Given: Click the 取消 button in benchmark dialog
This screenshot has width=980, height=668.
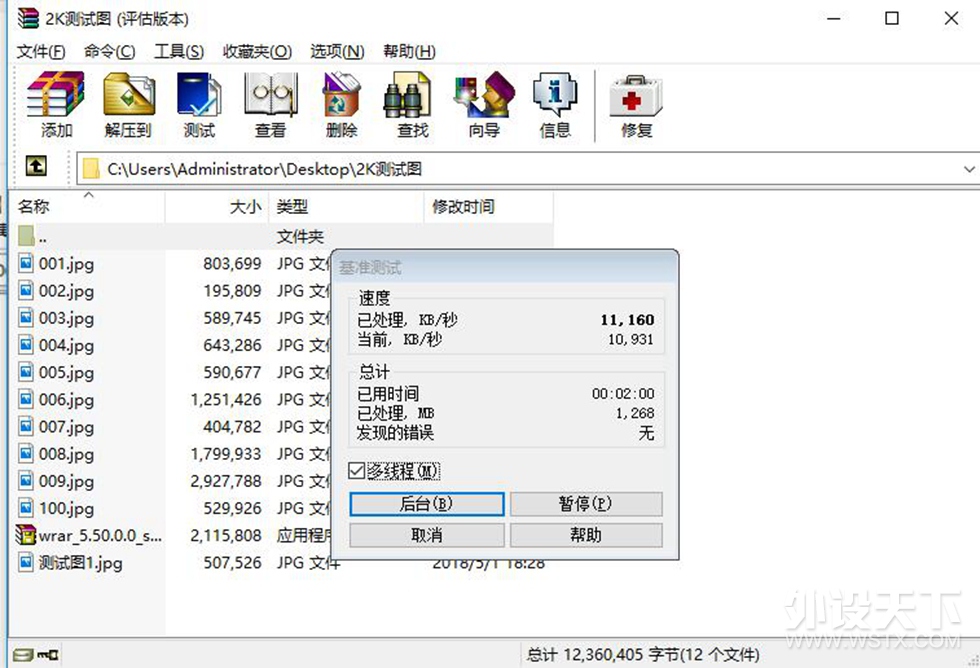Looking at the screenshot, I should tap(427, 535).
